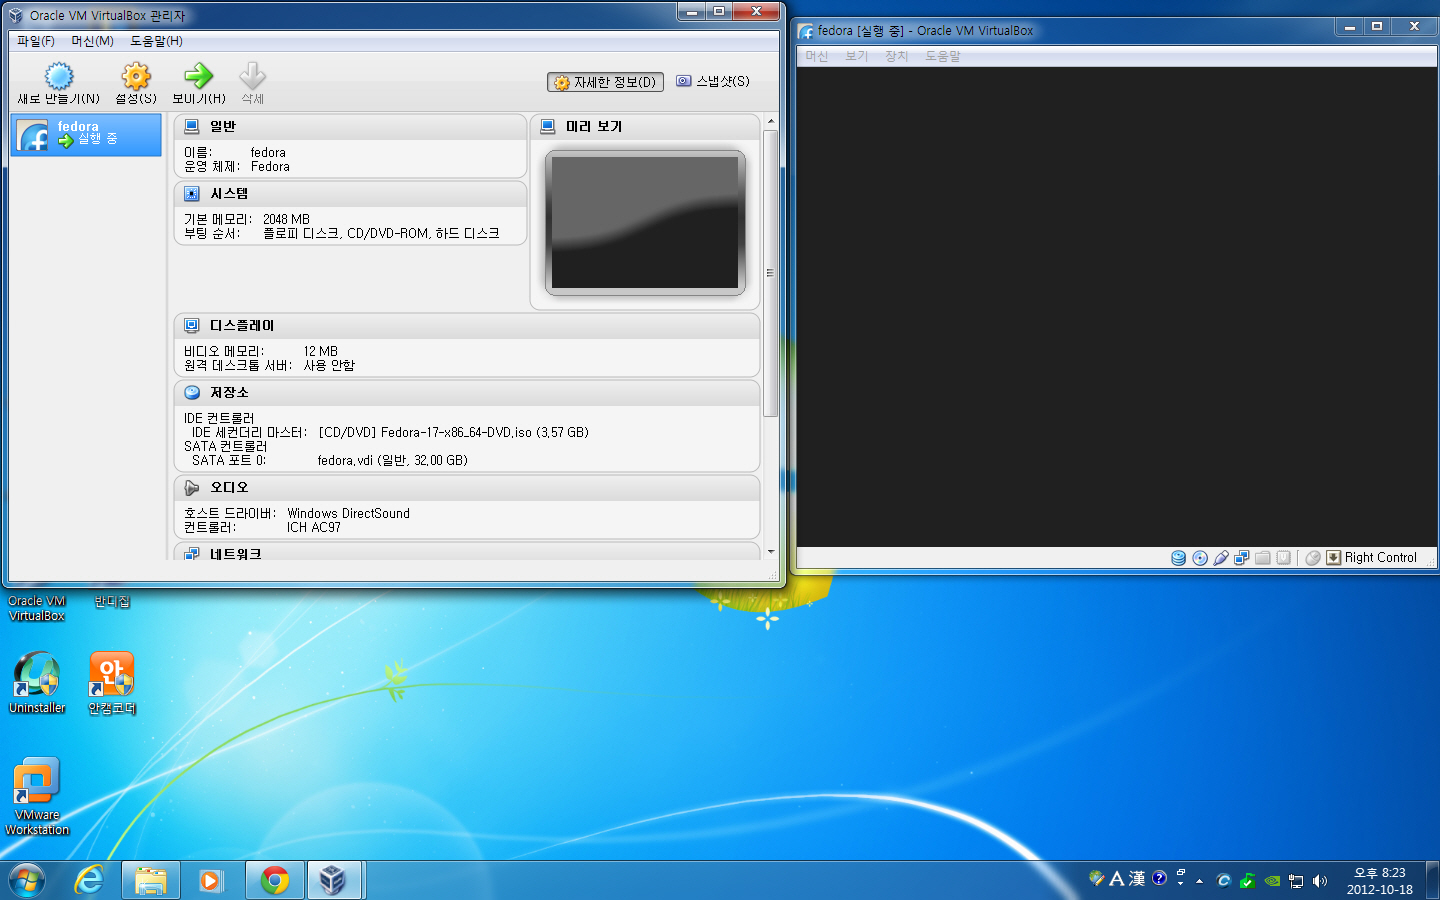Click the taskbar clock showing 오후 8:23
Viewport: 1440px width, 900px height.
(1380, 881)
